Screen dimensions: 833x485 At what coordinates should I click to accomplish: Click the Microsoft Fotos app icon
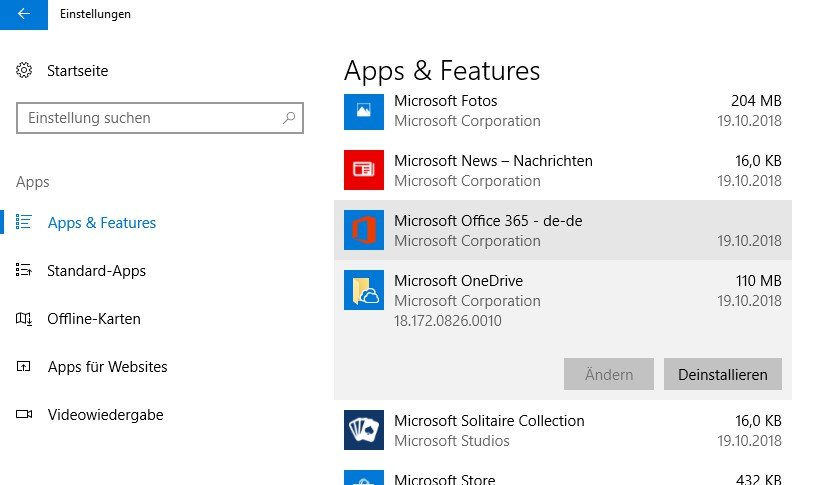[x=364, y=110]
